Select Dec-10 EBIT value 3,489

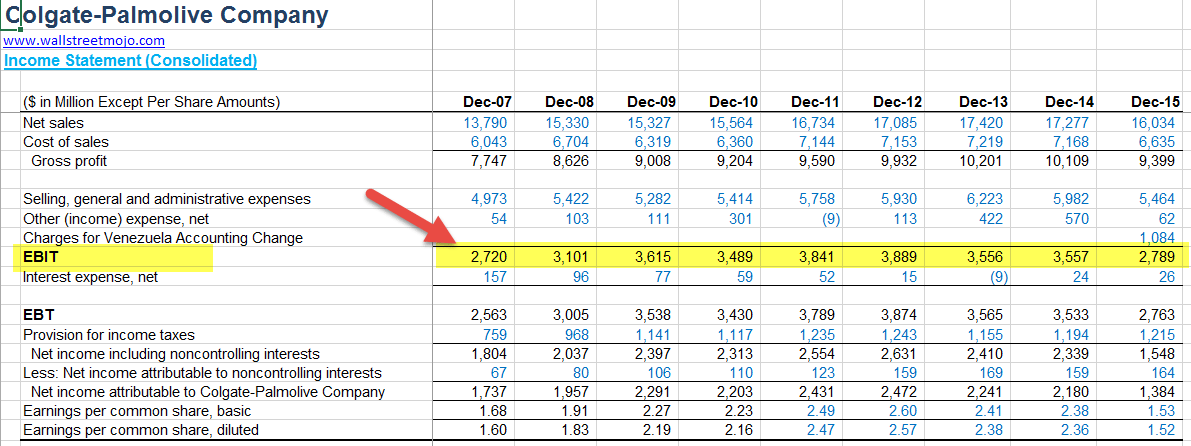point(735,258)
